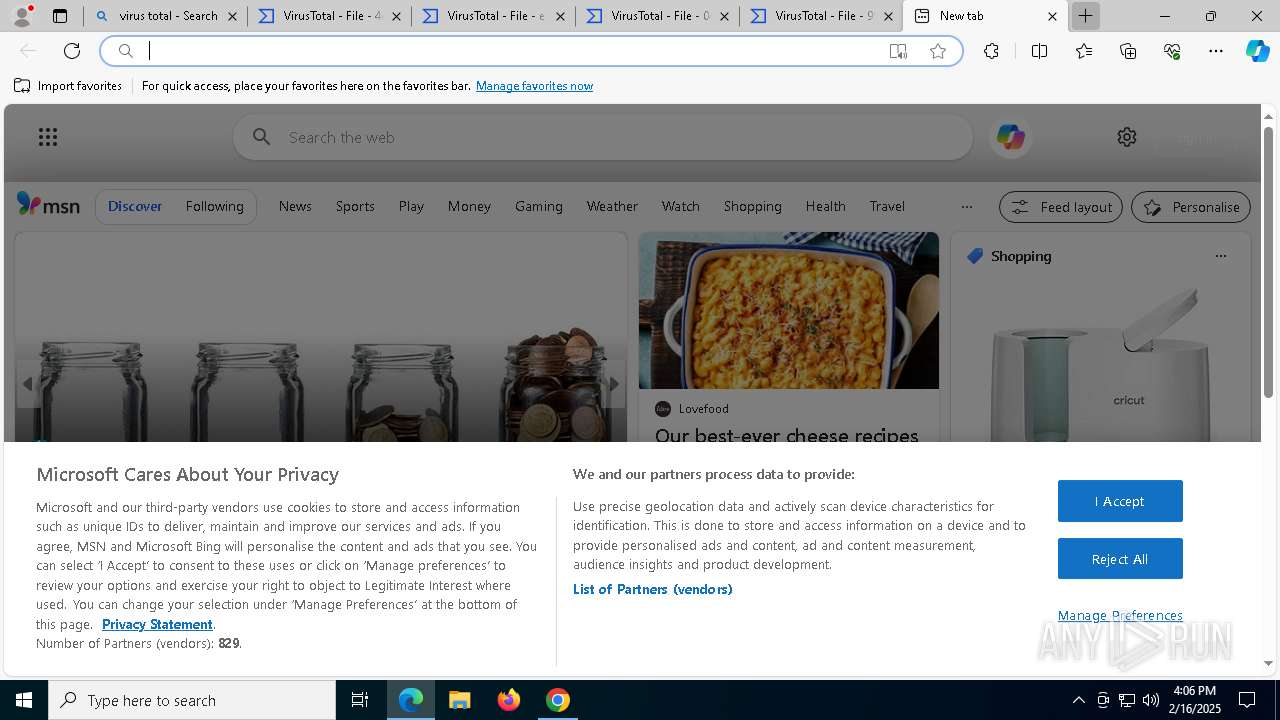Image resolution: width=1280 pixels, height=720 pixels.
Task: Click Import favorites button
Action: (x=68, y=86)
